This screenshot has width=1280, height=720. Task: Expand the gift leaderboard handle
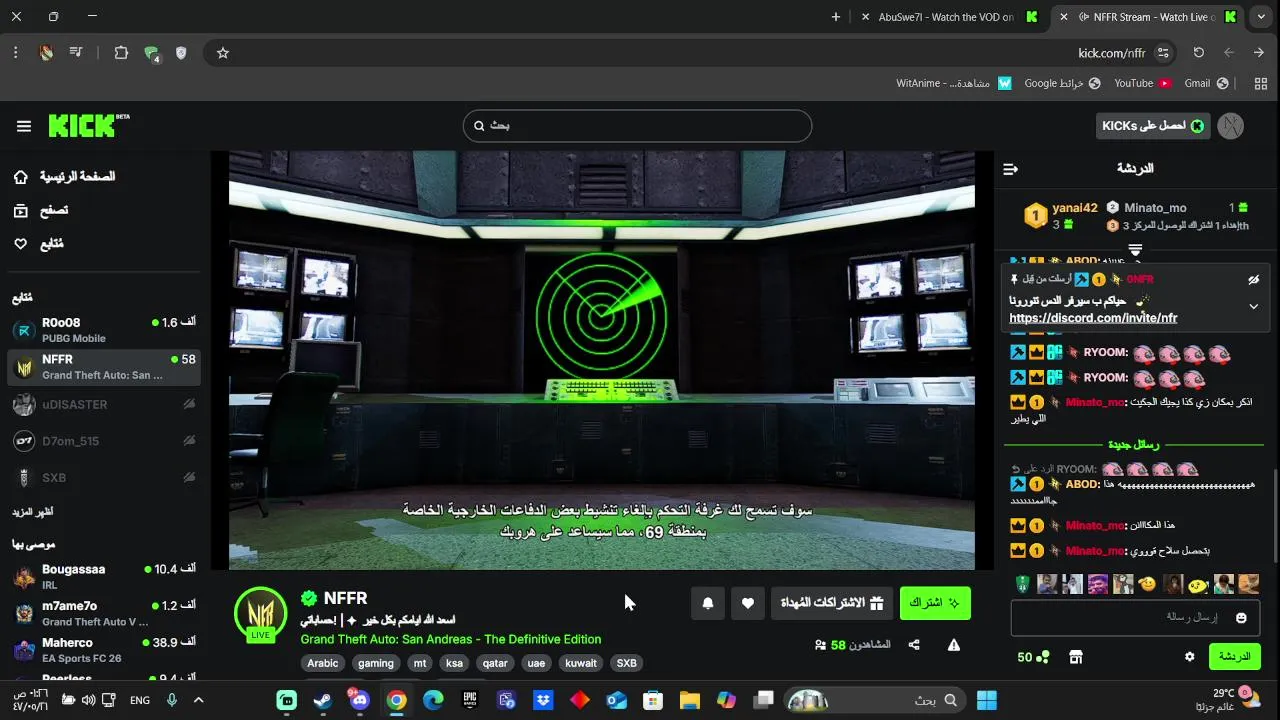pos(1135,249)
